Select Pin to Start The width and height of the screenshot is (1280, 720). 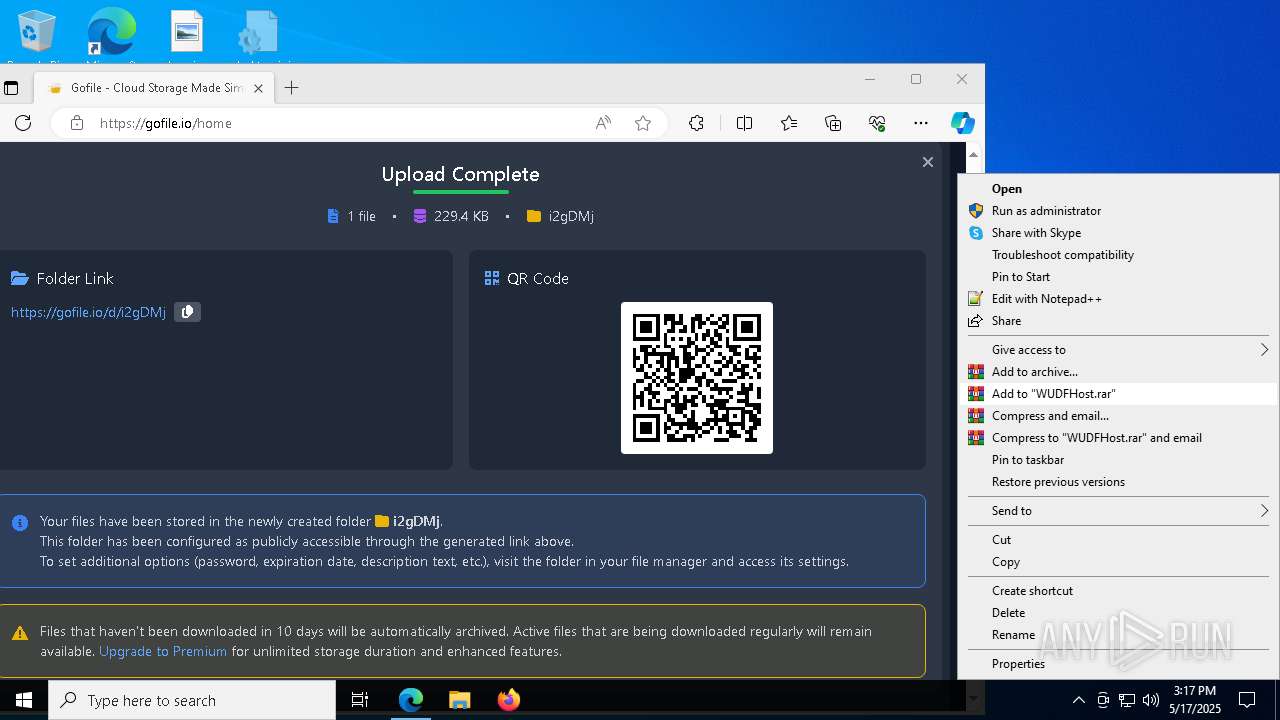coord(1118,277)
